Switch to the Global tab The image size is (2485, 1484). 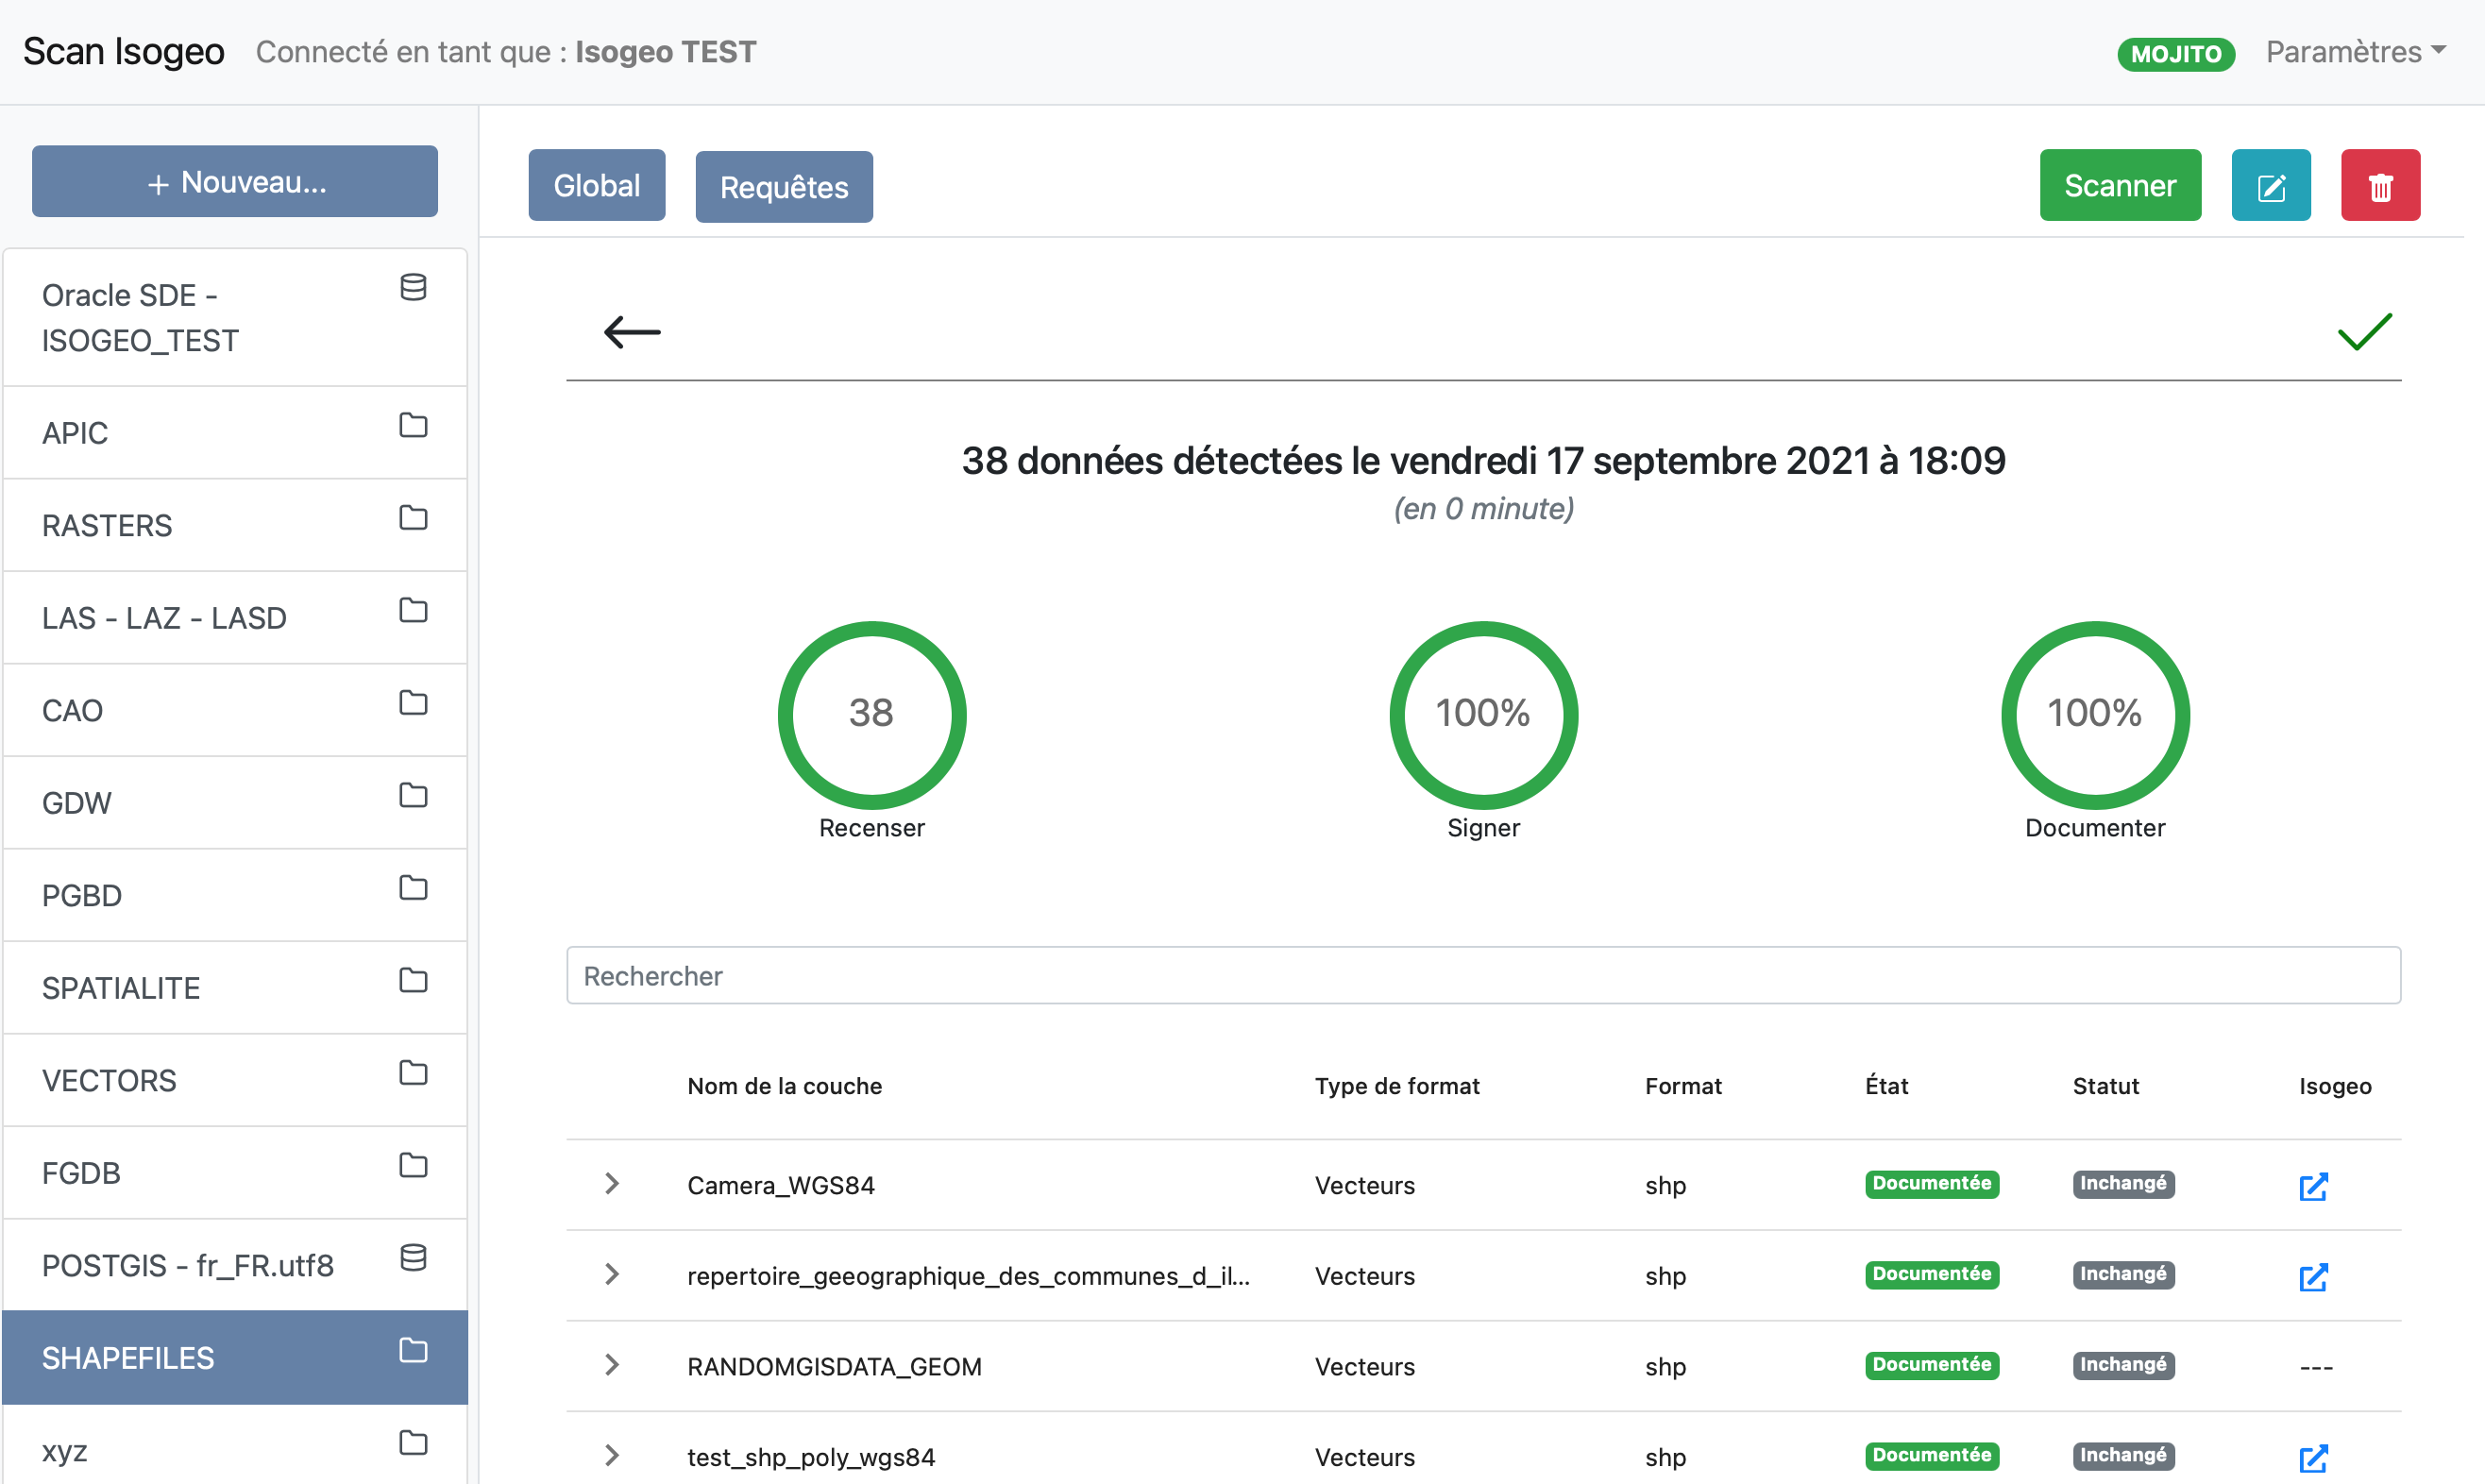pos(596,186)
